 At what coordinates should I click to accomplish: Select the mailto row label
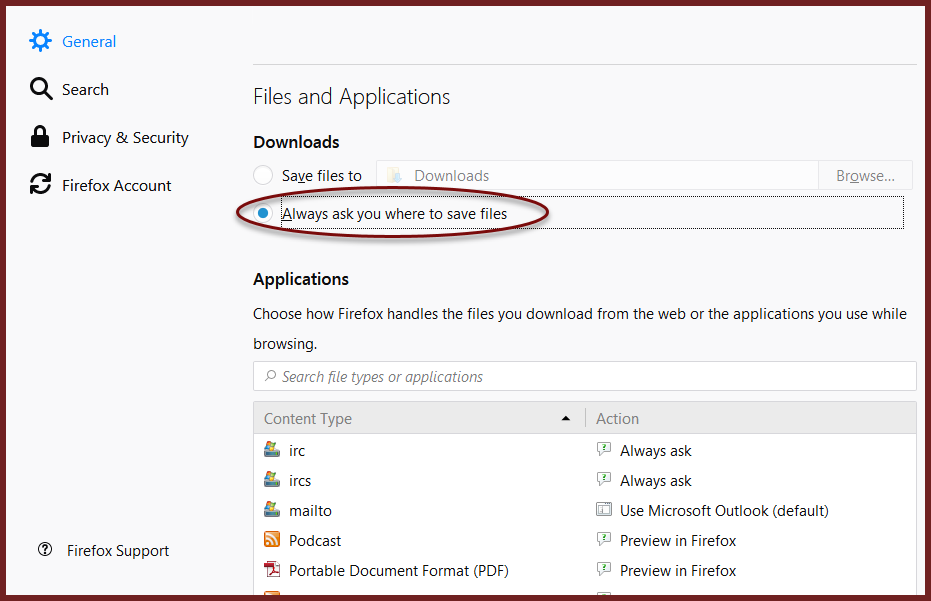click(x=311, y=511)
